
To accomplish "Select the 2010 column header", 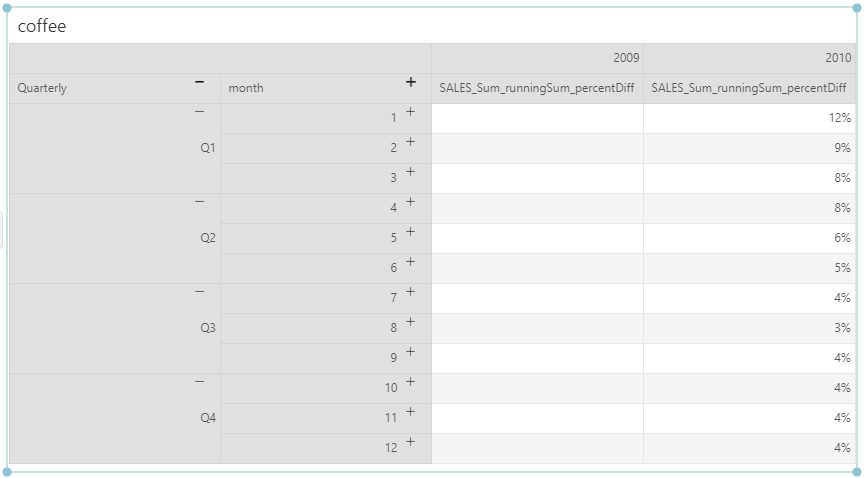I will tap(838, 58).
